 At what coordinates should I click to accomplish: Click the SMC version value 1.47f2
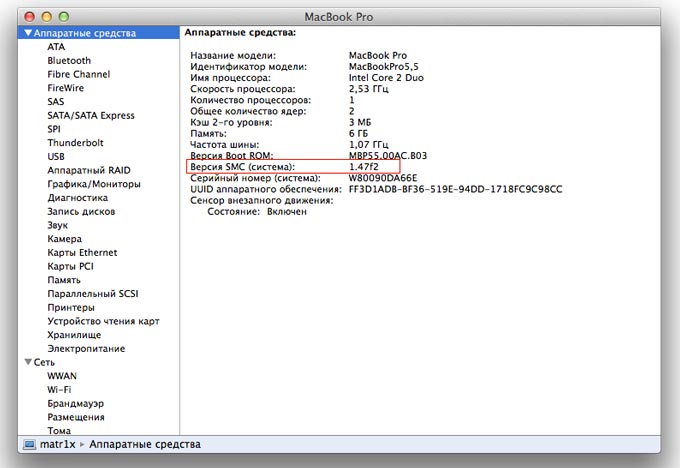(363, 167)
